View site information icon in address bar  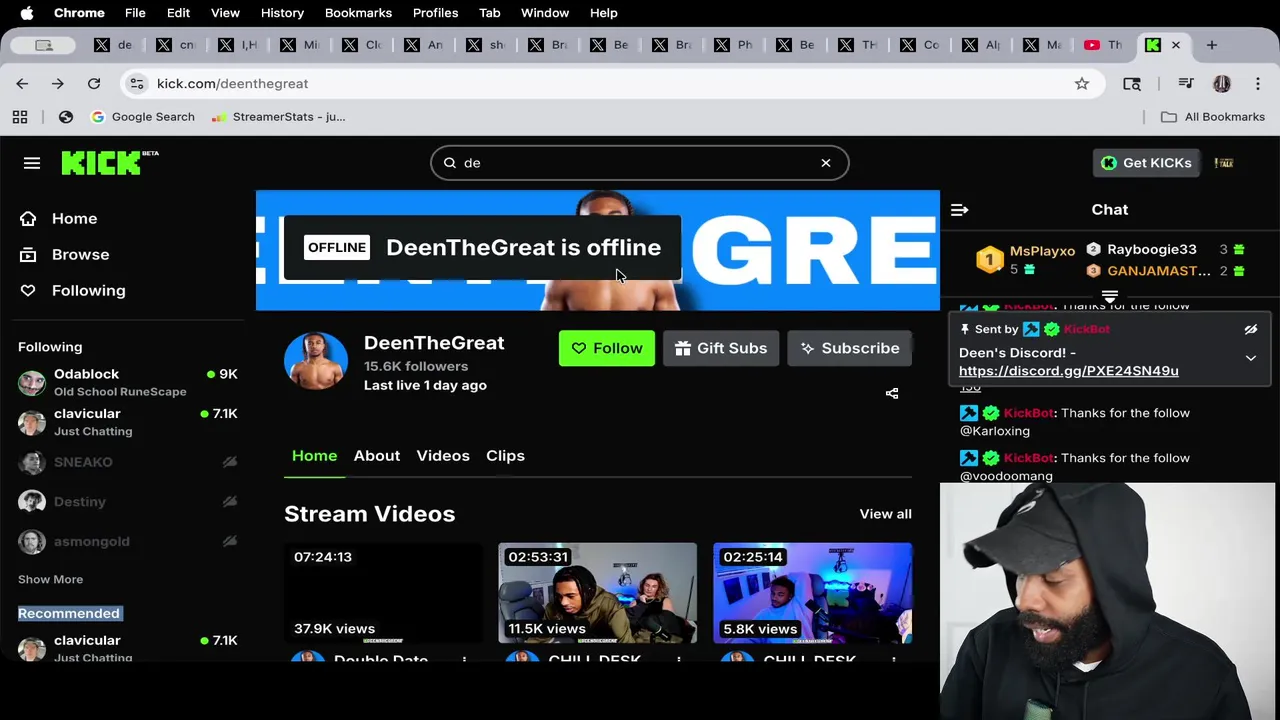point(137,84)
